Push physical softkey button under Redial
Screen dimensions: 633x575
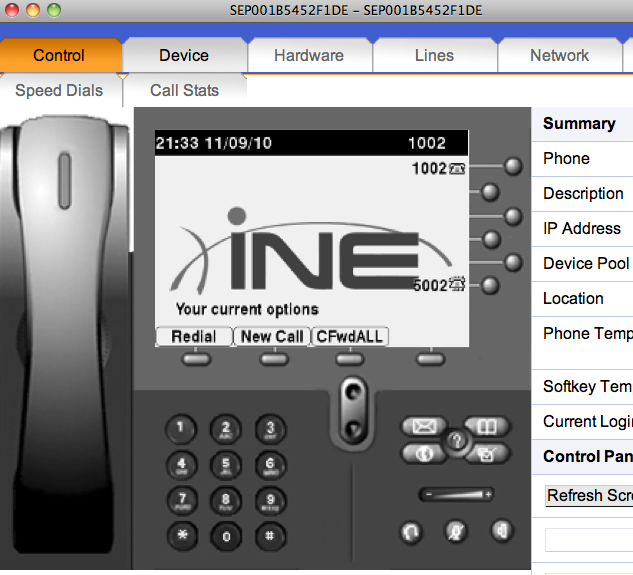click(196, 359)
